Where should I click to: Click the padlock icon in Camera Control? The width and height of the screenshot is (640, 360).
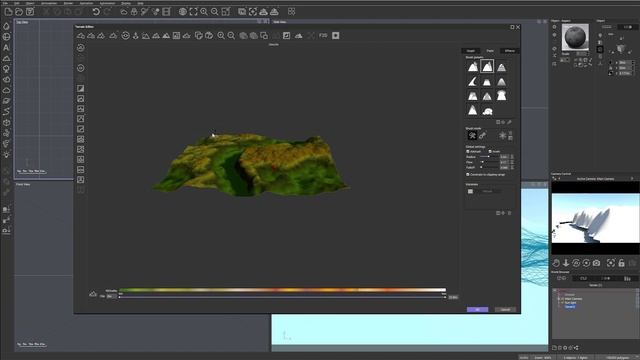coord(621,263)
